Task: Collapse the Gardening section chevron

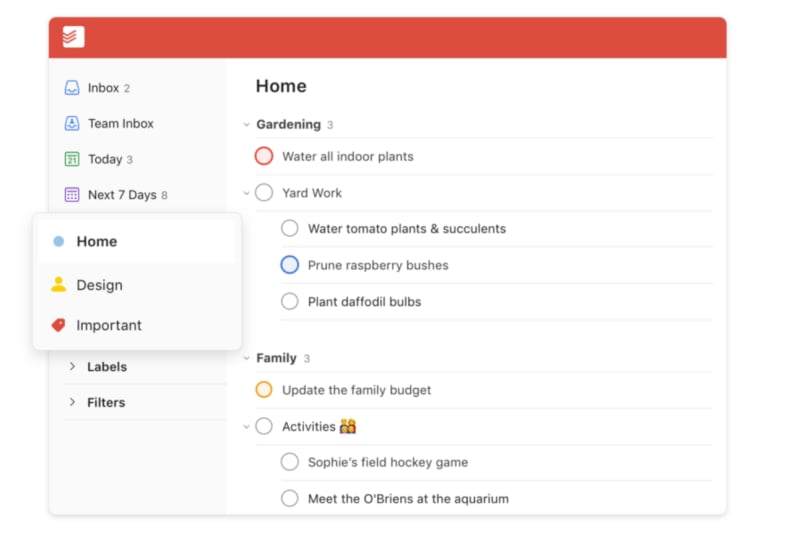Action: point(246,124)
